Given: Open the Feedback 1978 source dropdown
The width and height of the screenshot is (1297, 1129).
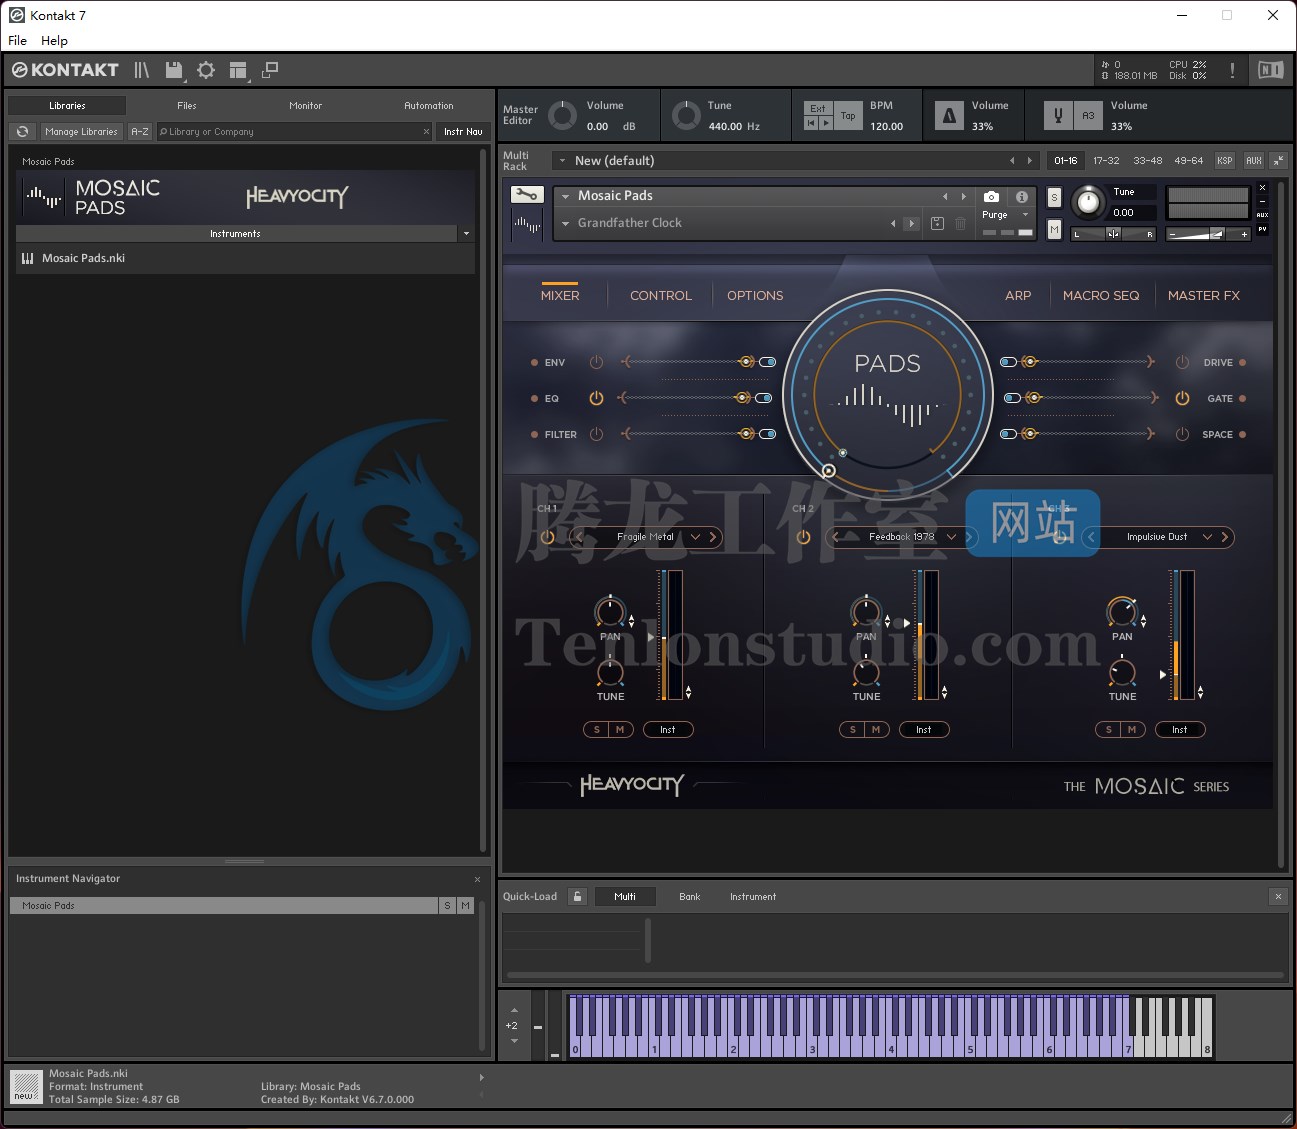Looking at the screenshot, I should point(951,537).
